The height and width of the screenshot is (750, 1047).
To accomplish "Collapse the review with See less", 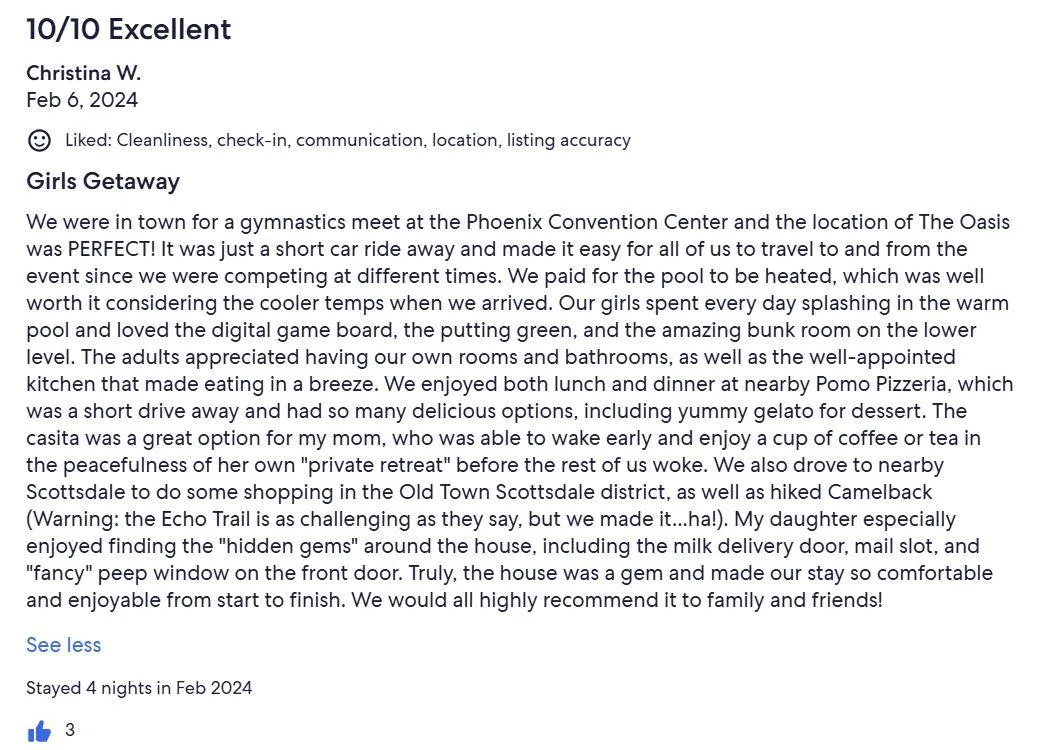I will click(63, 645).
